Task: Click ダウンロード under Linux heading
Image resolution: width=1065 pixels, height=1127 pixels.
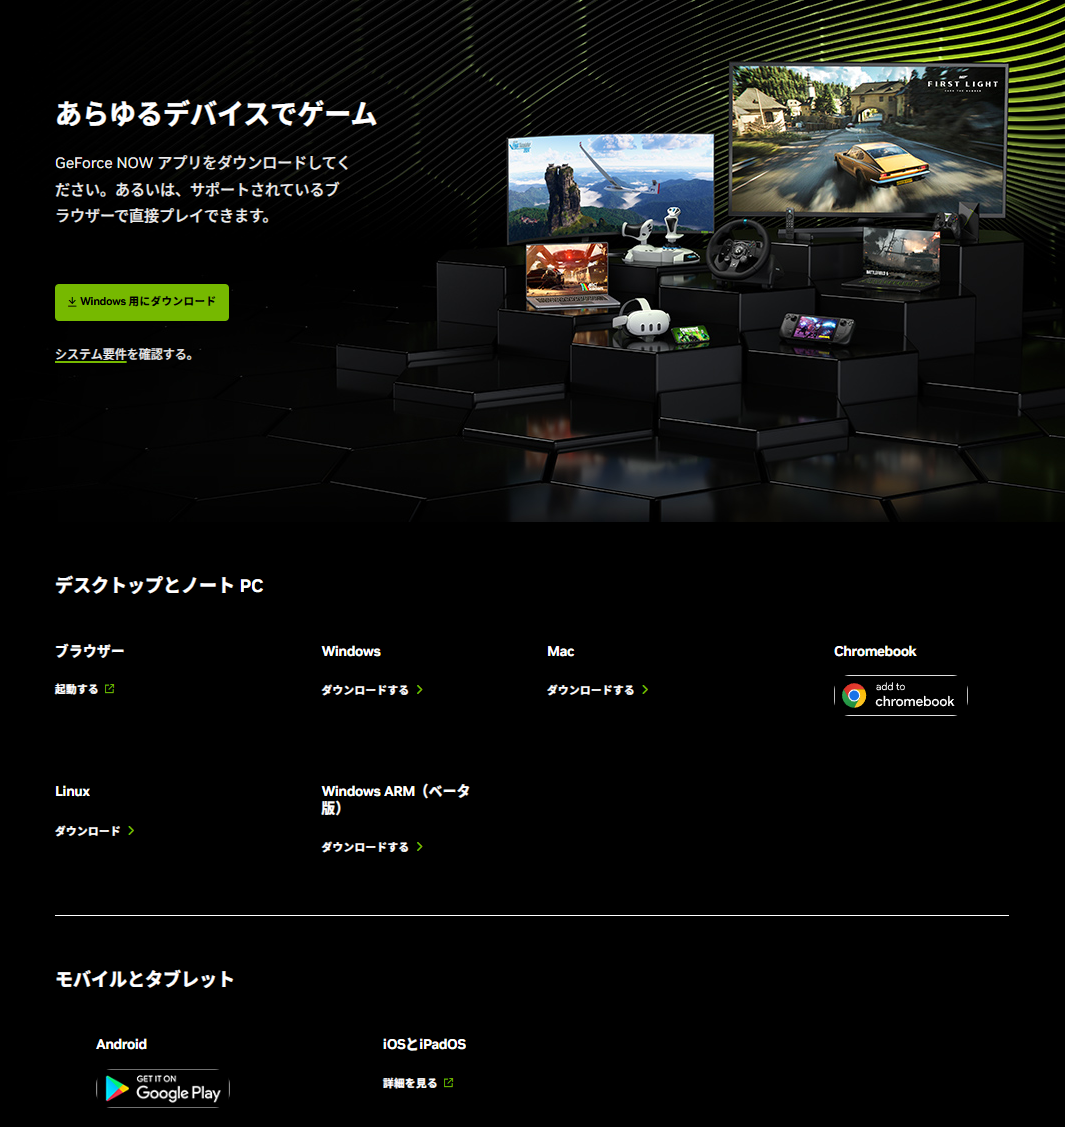Action: (88, 831)
